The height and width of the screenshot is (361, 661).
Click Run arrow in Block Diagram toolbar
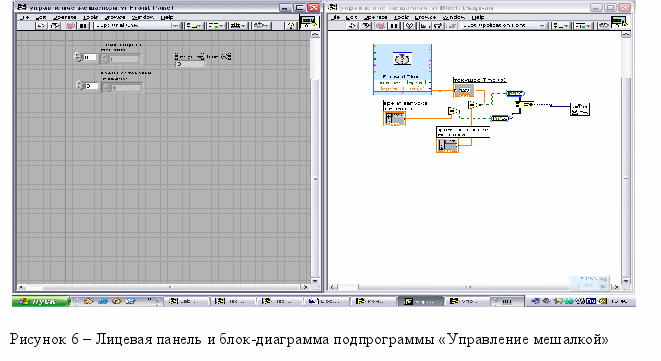tap(352, 26)
